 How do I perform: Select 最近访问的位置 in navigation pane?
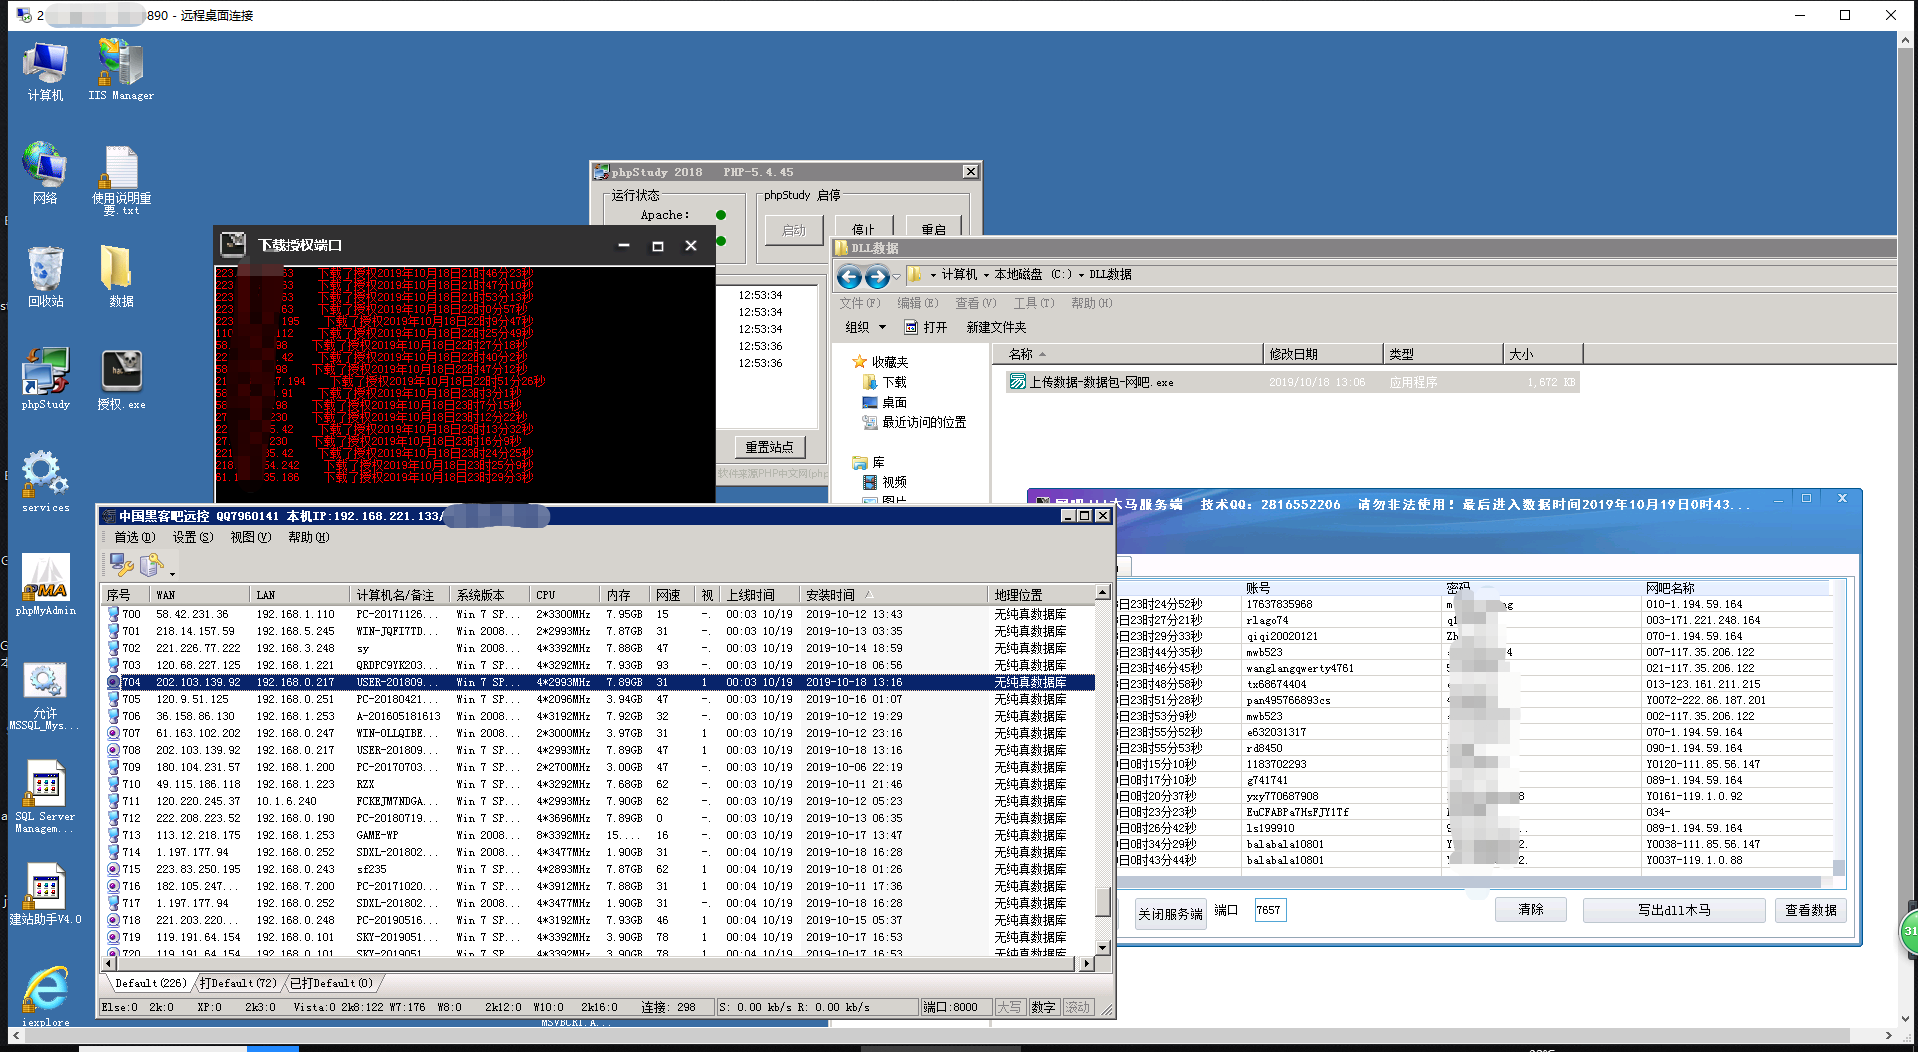pyautogui.click(x=914, y=422)
